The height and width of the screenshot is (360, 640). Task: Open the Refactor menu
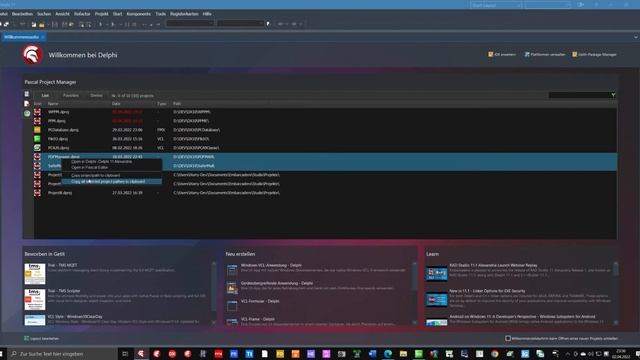[x=82, y=14]
